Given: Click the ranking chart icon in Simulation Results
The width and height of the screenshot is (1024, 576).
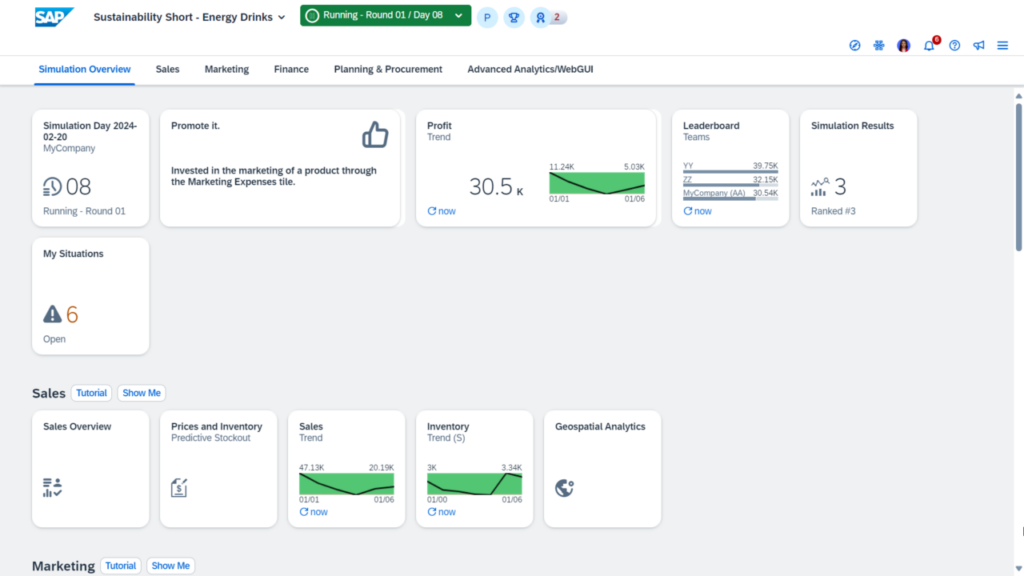Looking at the screenshot, I should (820, 187).
